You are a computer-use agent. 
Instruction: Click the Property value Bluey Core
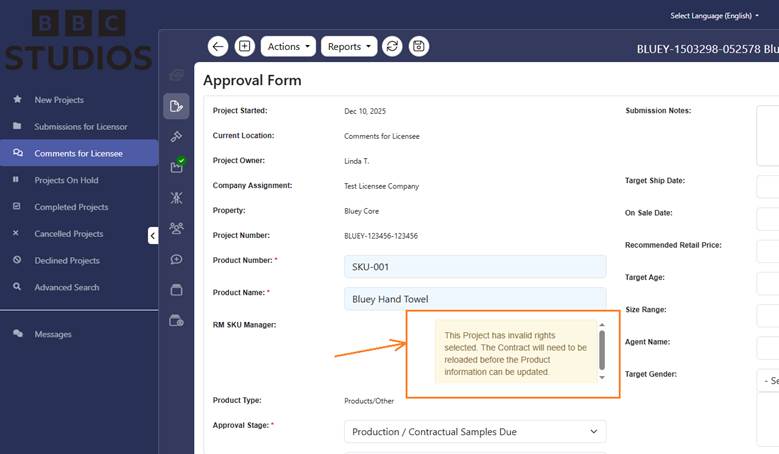(361, 211)
